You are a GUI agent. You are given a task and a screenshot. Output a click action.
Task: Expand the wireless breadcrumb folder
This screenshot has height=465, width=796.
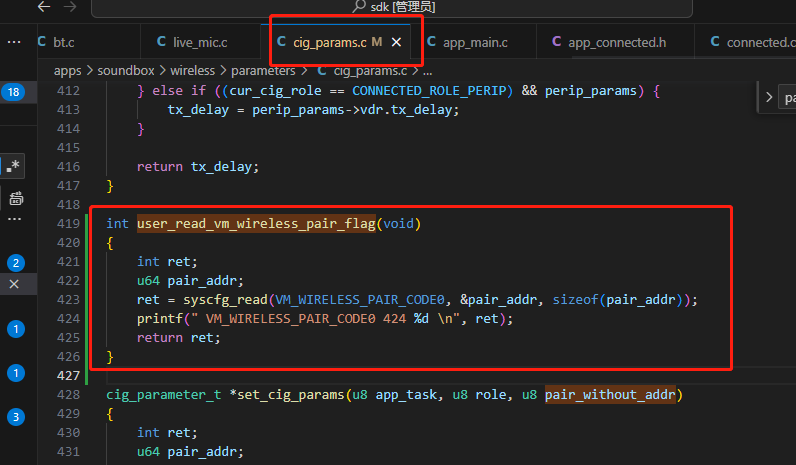coord(192,71)
